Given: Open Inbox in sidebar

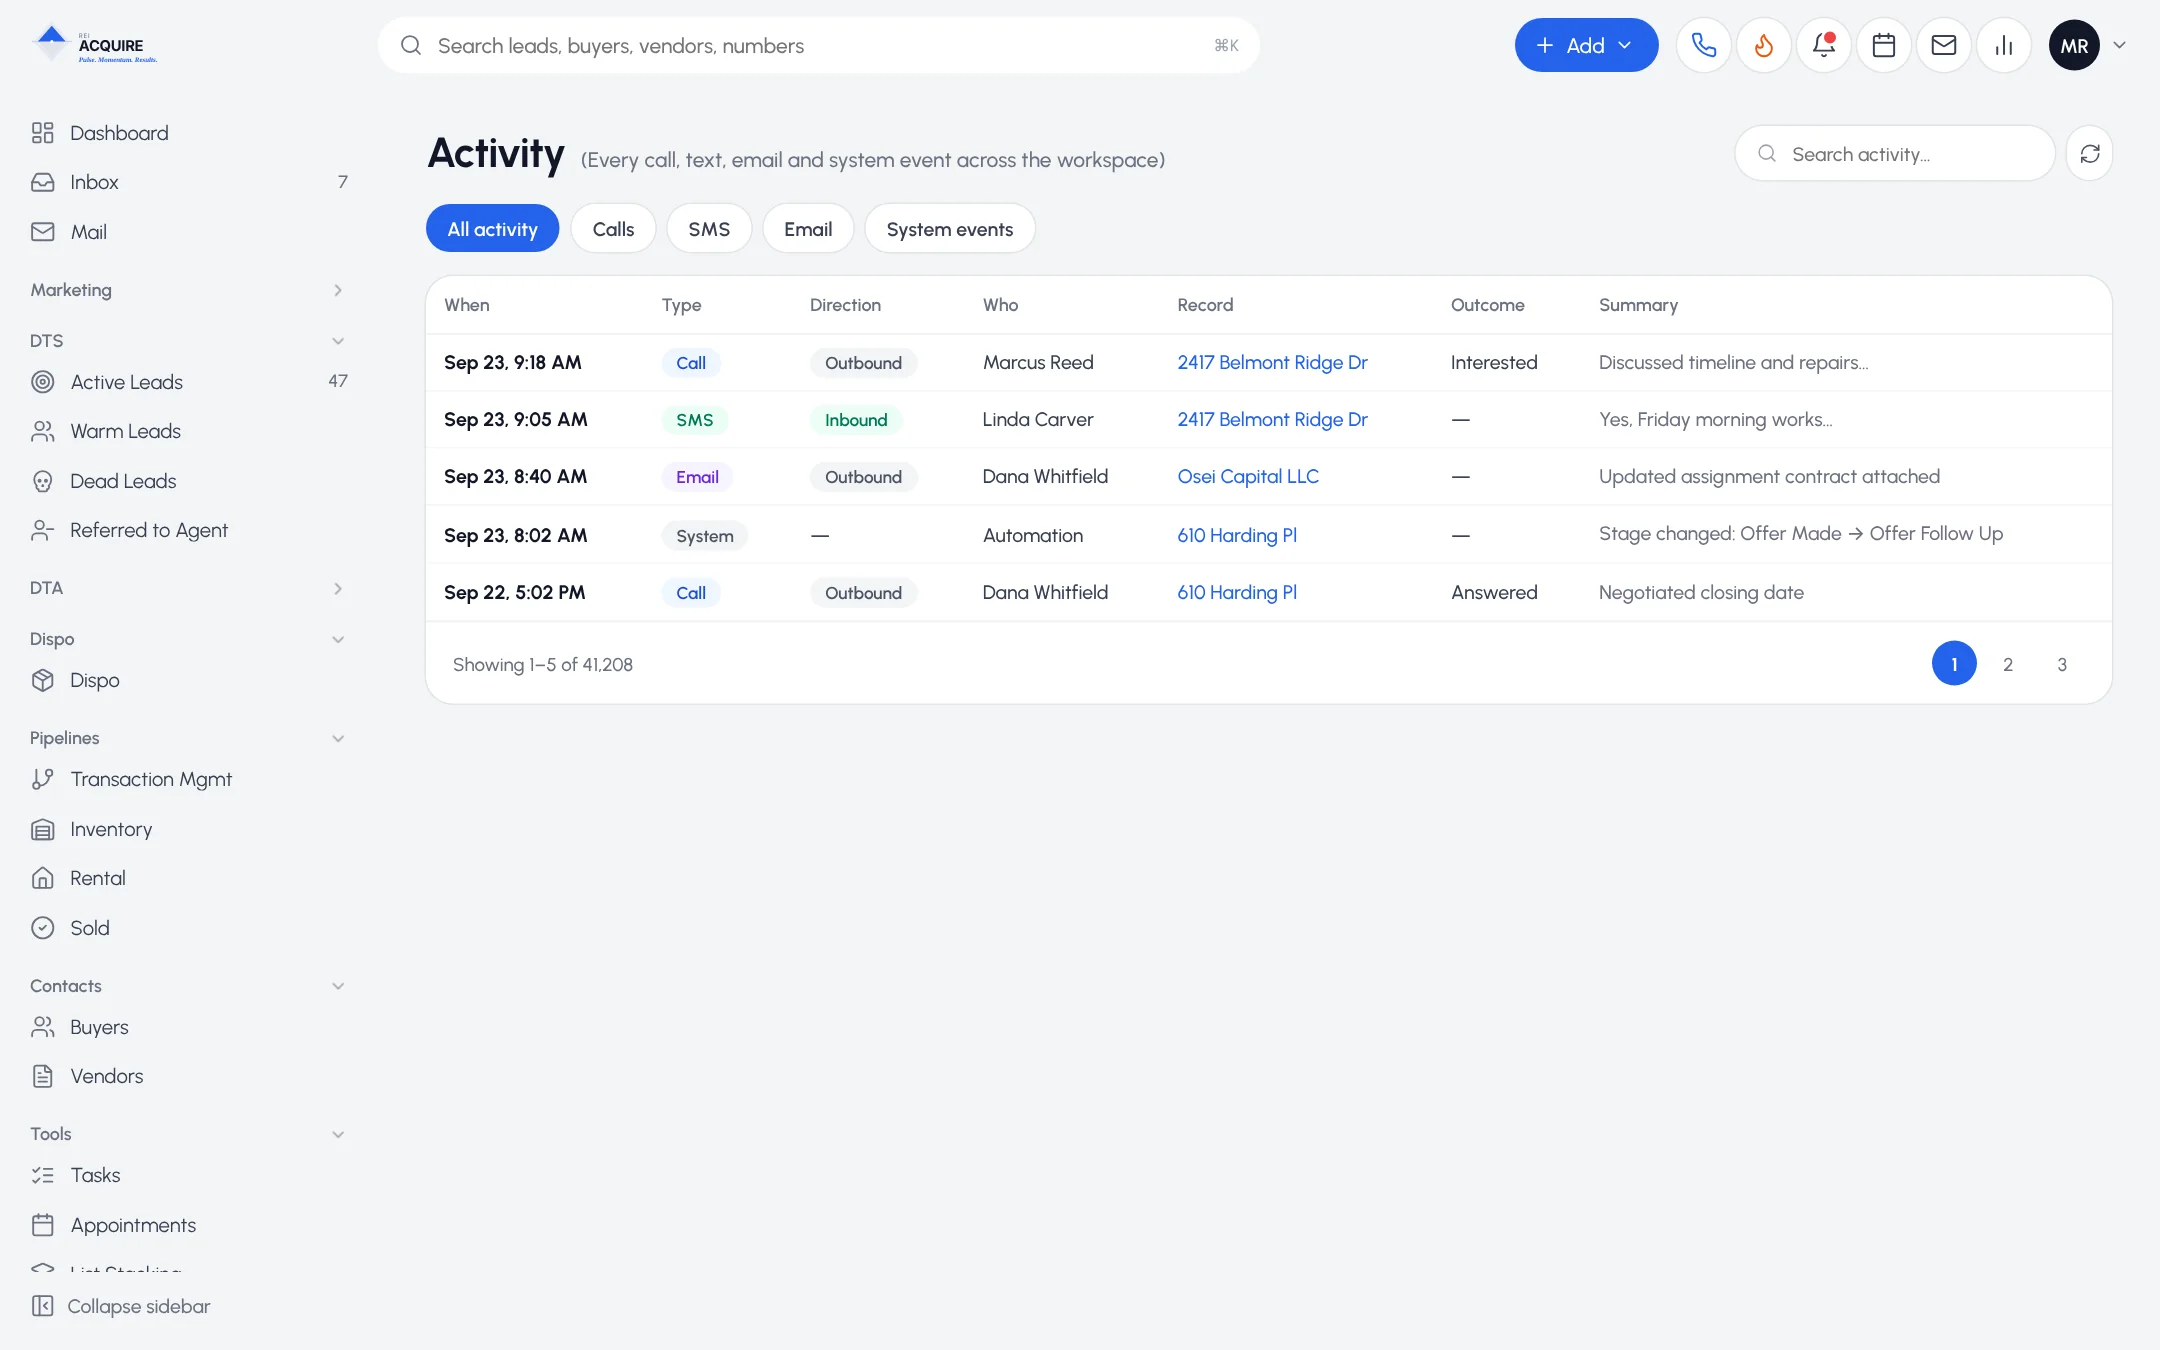Looking at the screenshot, I should click(187, 182).
